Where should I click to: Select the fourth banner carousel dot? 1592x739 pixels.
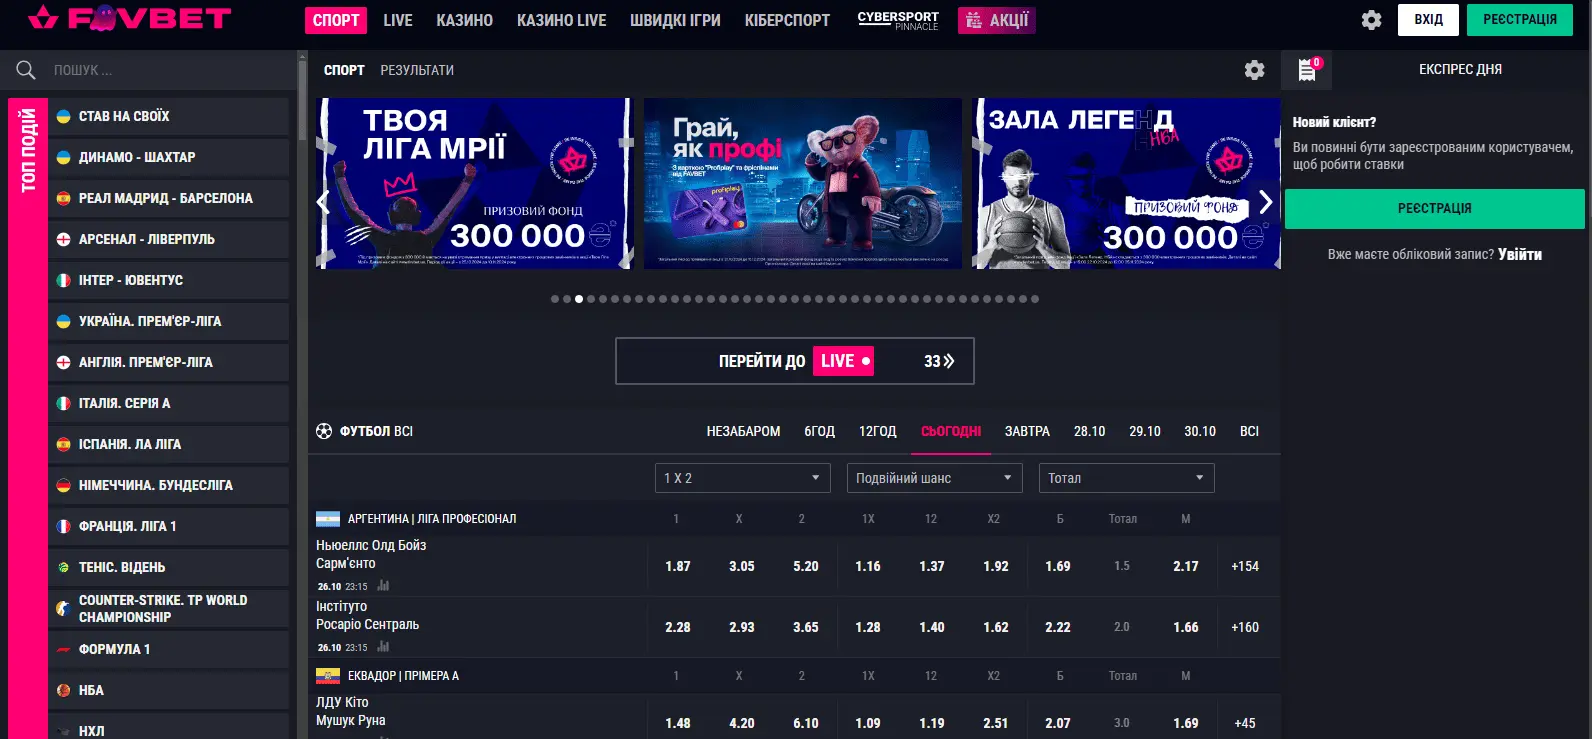click(591, 299)
